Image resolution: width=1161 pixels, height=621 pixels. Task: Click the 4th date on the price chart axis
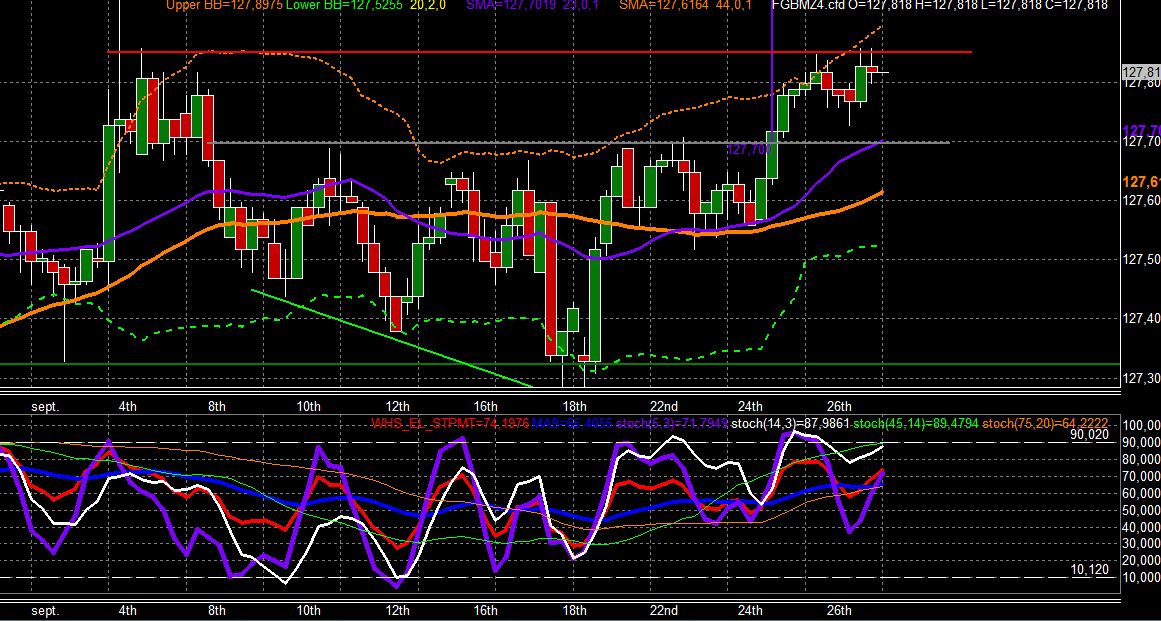[x=127, y=406]
